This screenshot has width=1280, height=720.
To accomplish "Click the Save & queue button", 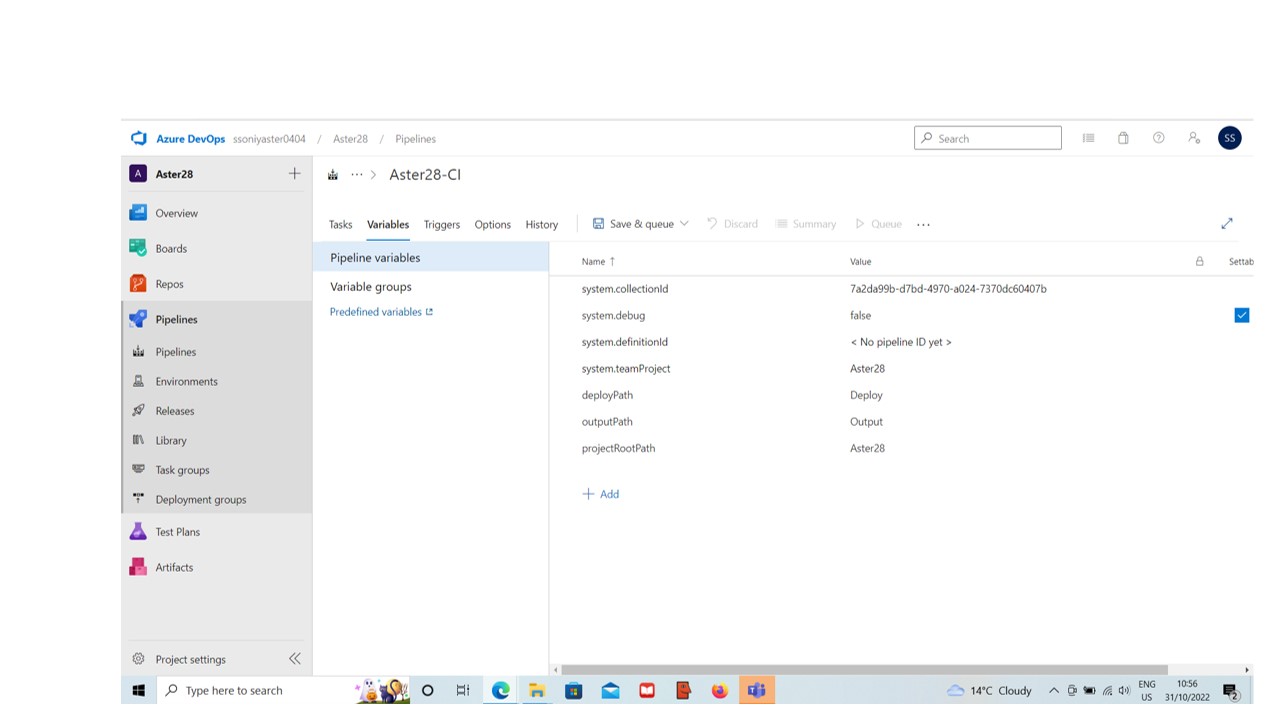I will (633, 224).
